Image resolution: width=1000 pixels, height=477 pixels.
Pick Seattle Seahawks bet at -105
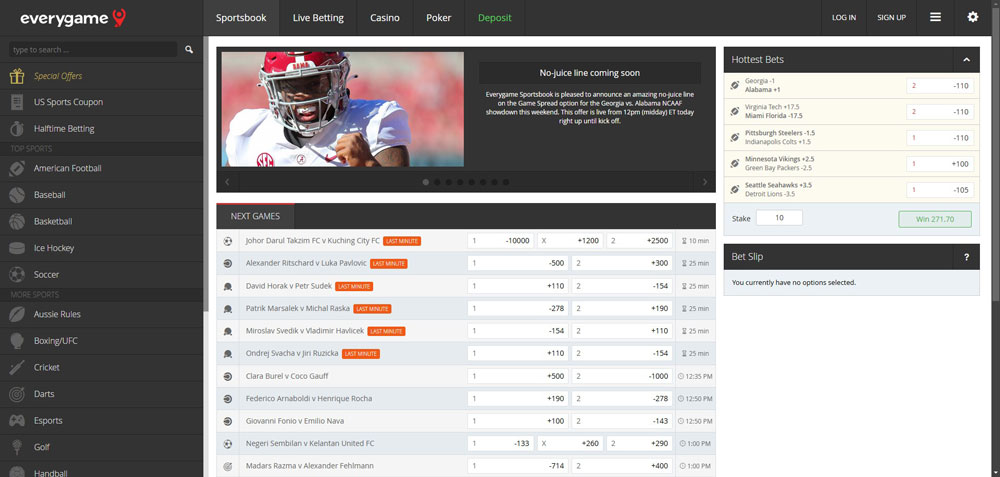[940, 190]
